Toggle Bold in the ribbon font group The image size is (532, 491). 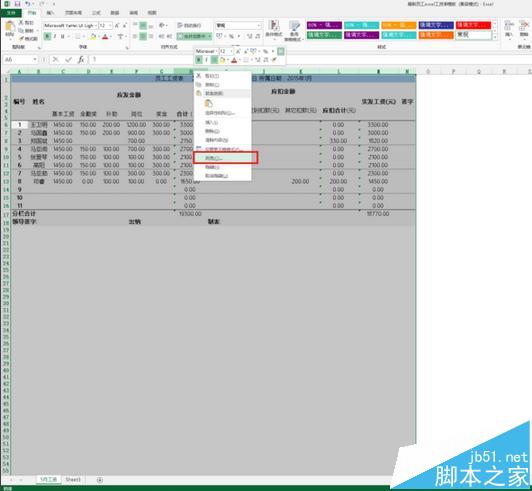(47, 36)
